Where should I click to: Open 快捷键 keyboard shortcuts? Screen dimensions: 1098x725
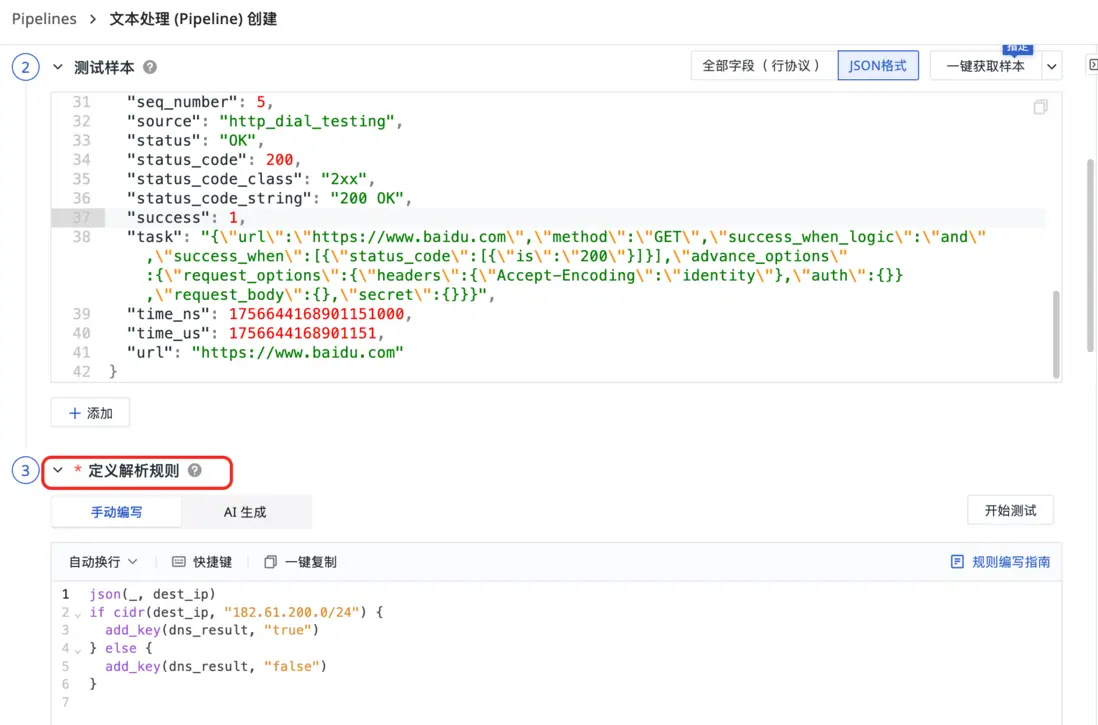pyautogui.click(x=202, y=562)
